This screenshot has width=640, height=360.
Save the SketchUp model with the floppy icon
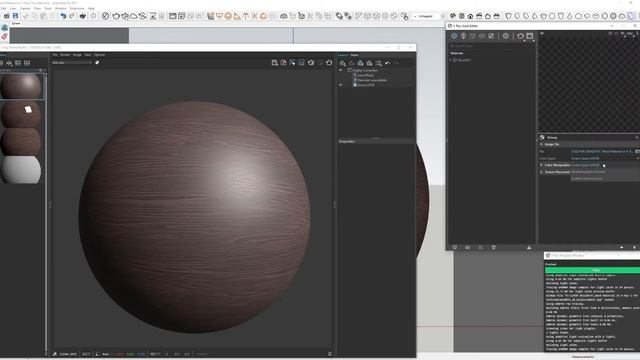pyautogui.click(x=15, y=16)
